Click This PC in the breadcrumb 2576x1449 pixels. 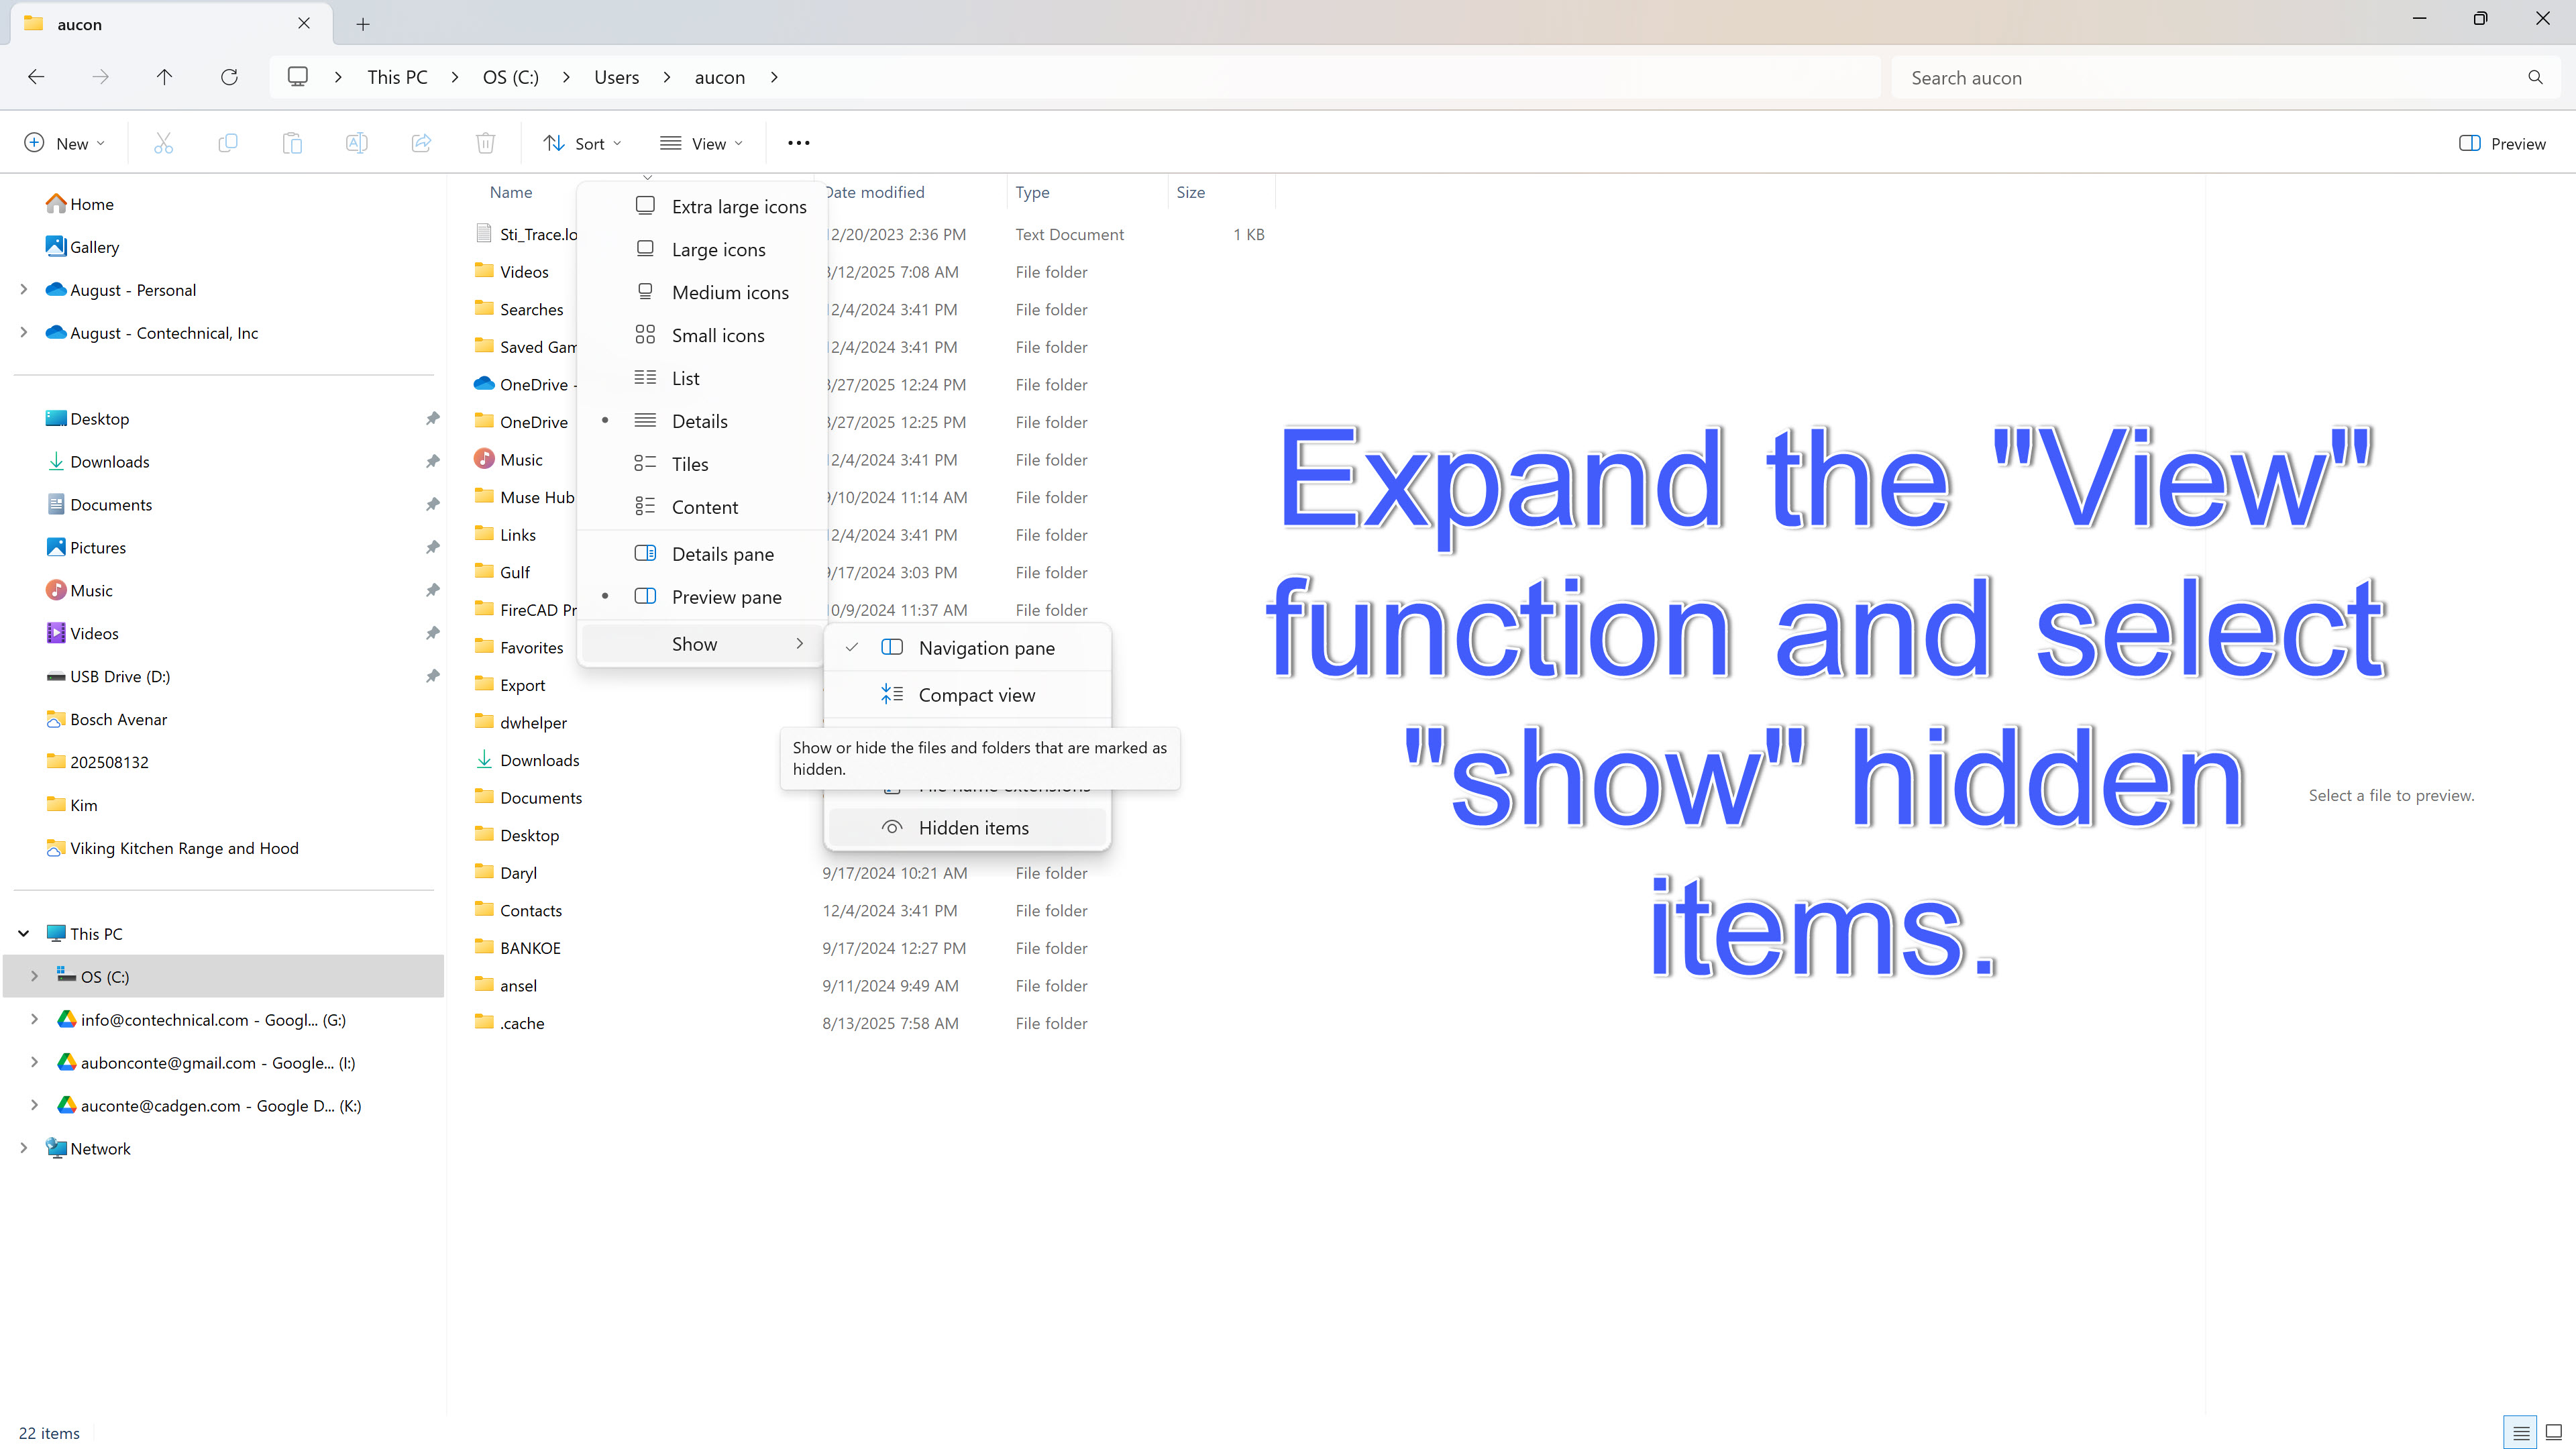pyautogui.click(x=397, y=77)
